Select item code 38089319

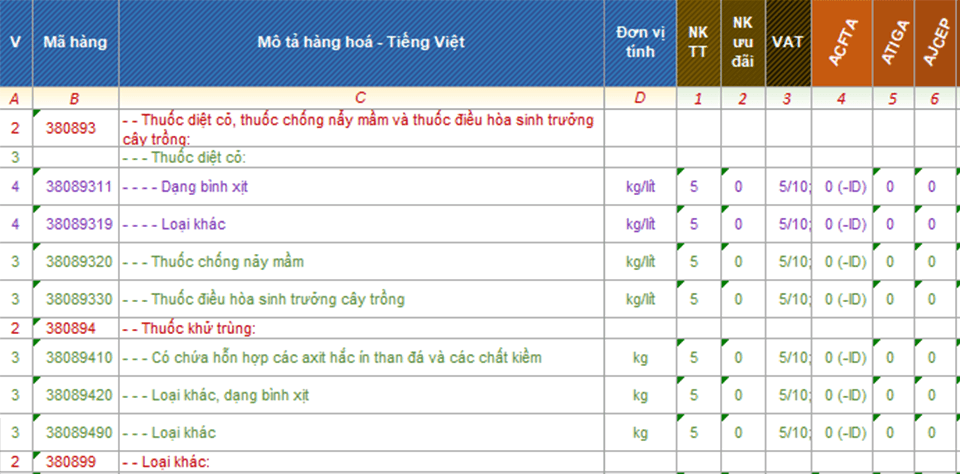tap(75, 224)
